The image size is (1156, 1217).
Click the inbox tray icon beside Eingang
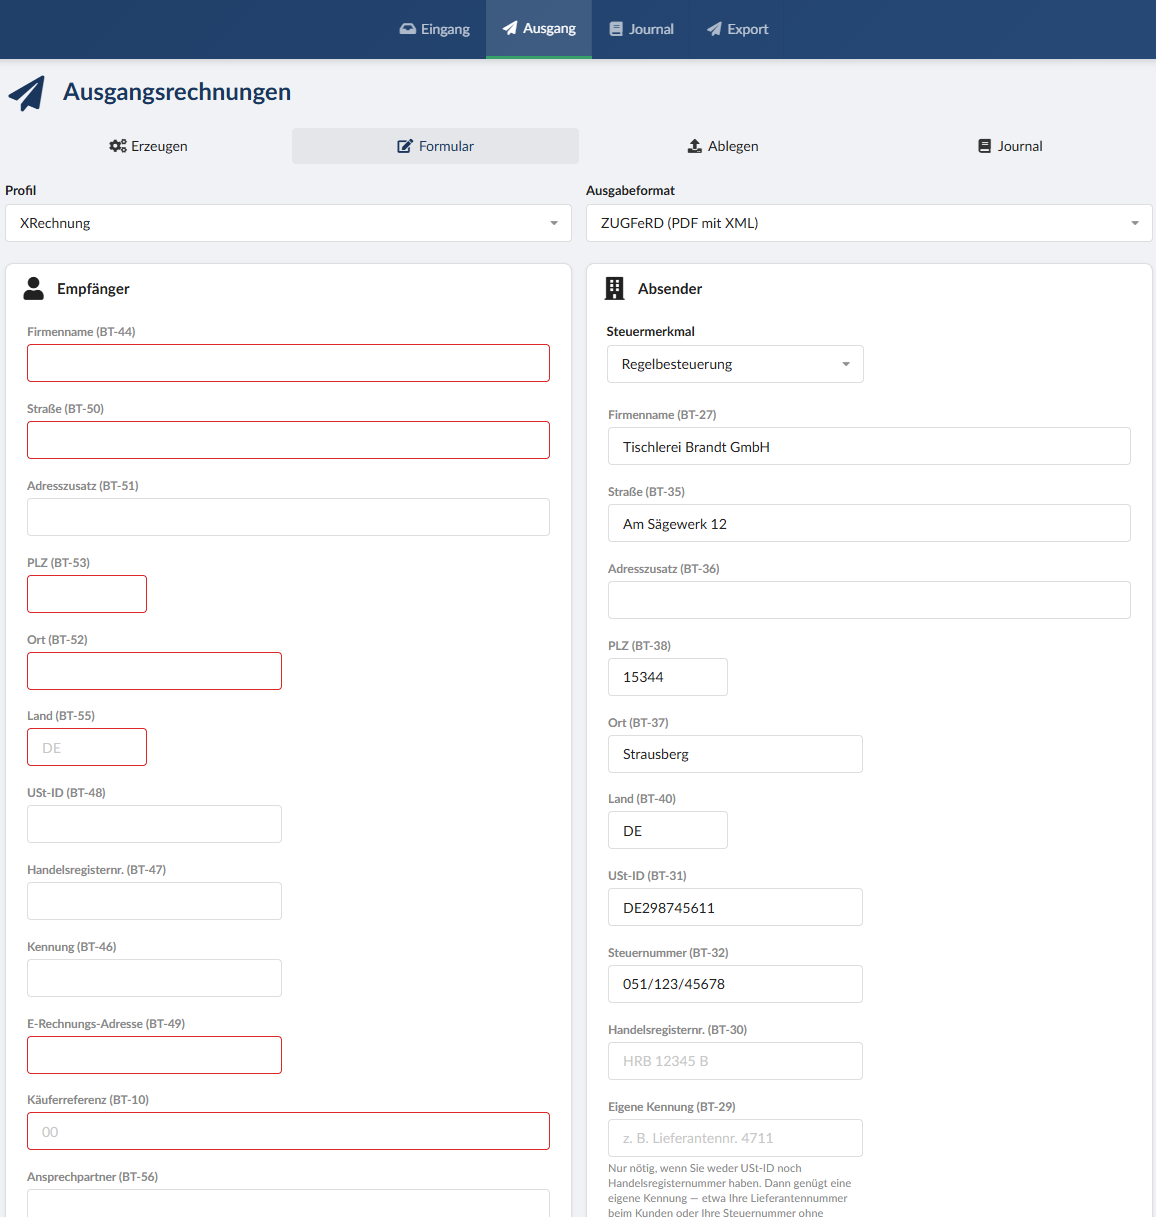408,29
